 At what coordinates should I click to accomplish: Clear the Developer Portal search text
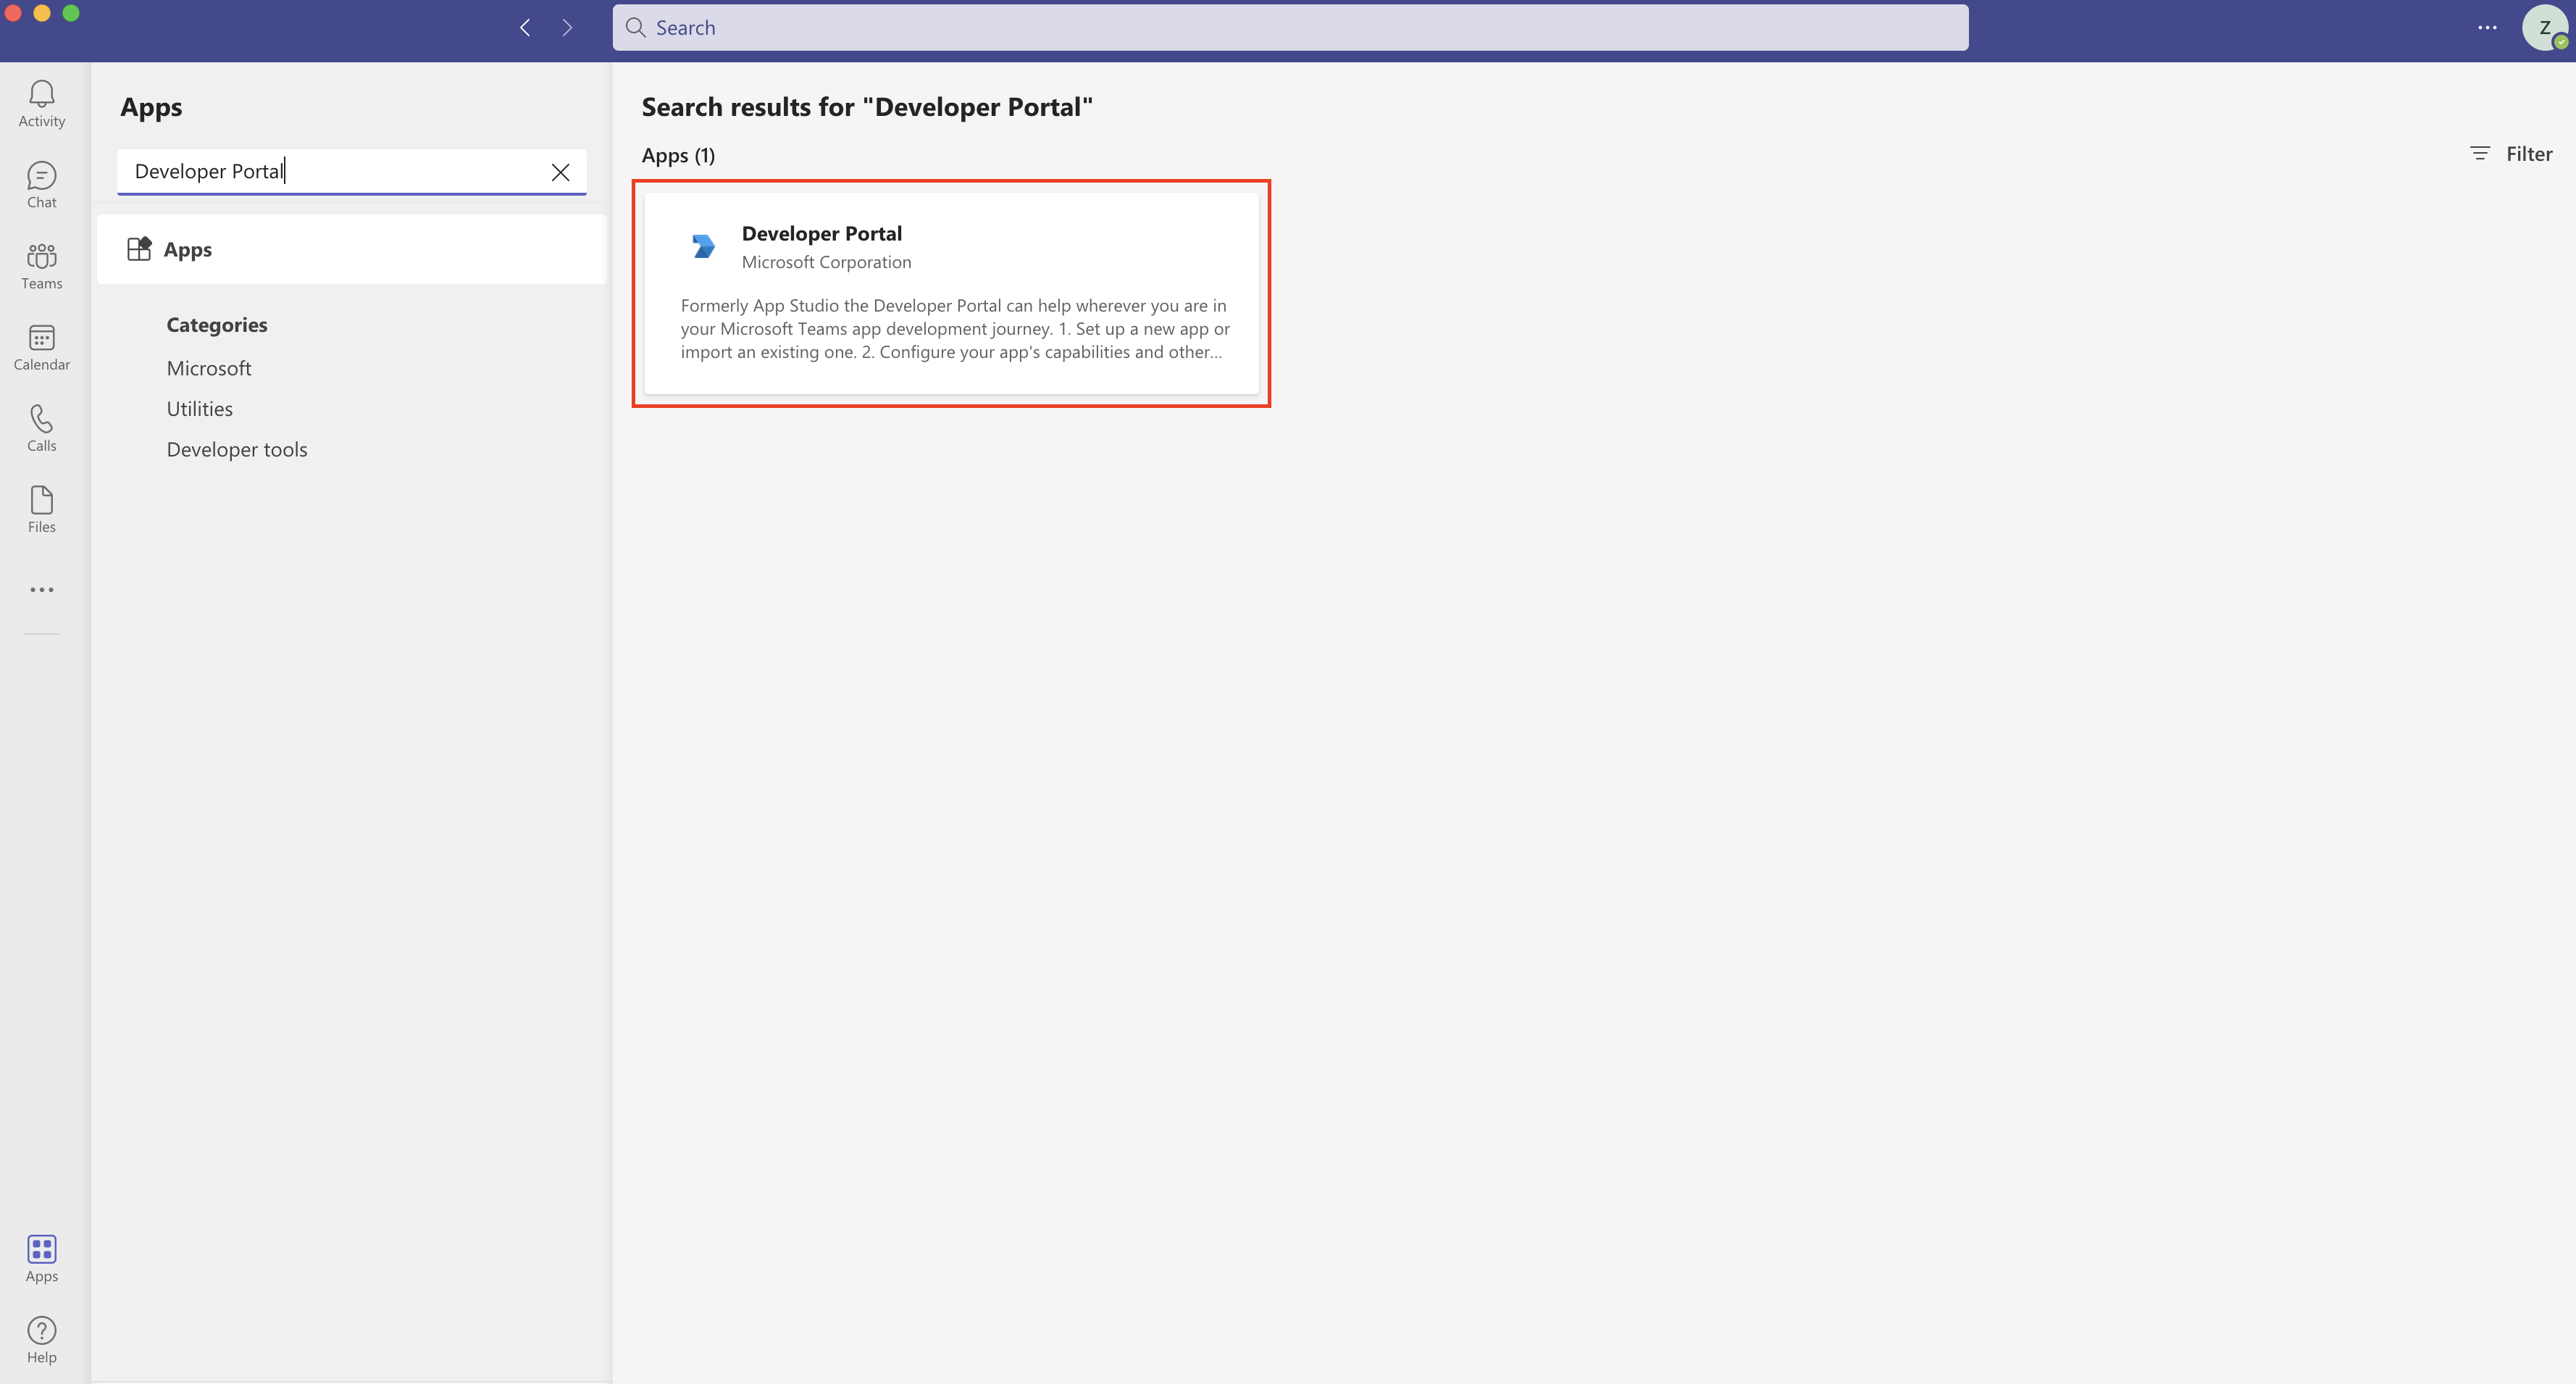coord(560,171)
